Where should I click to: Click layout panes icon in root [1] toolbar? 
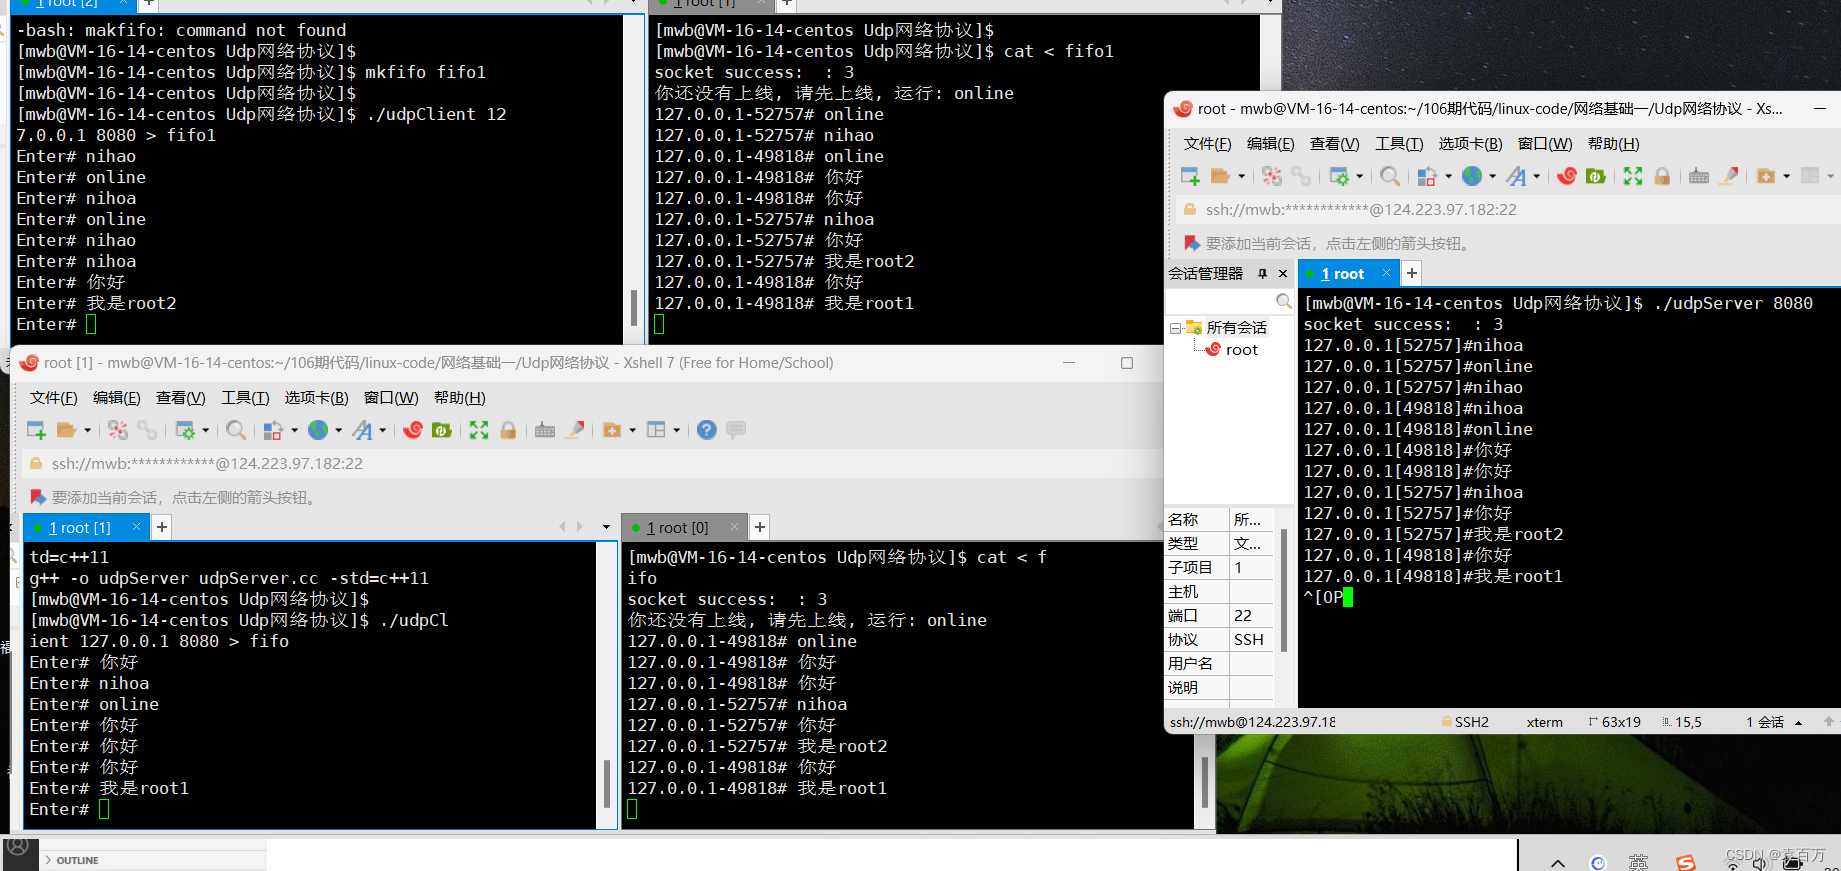click(x=656, y=430)
